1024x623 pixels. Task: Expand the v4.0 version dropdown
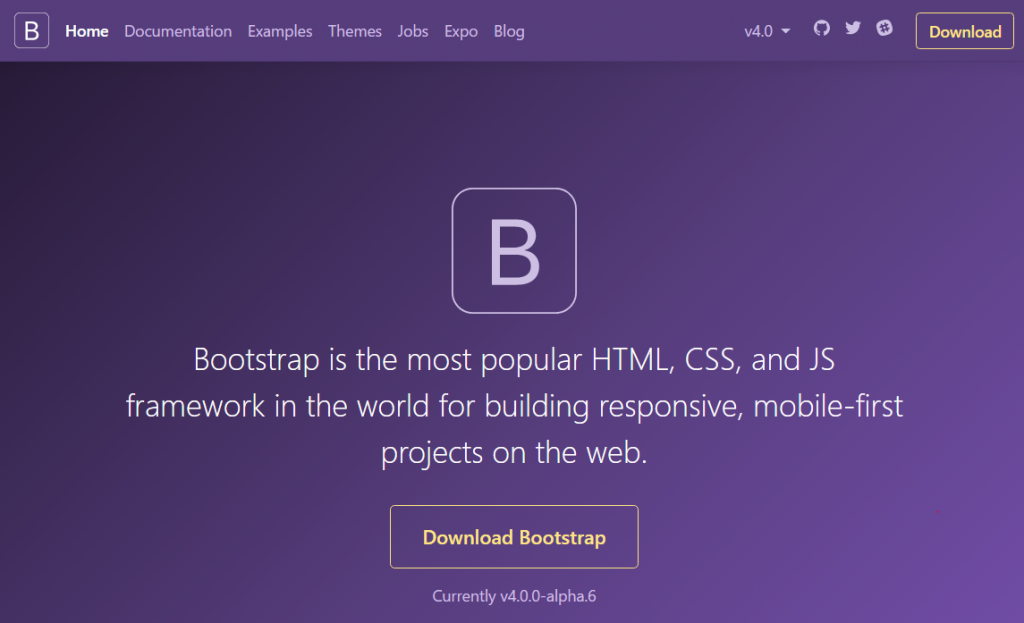coord(767,31)
